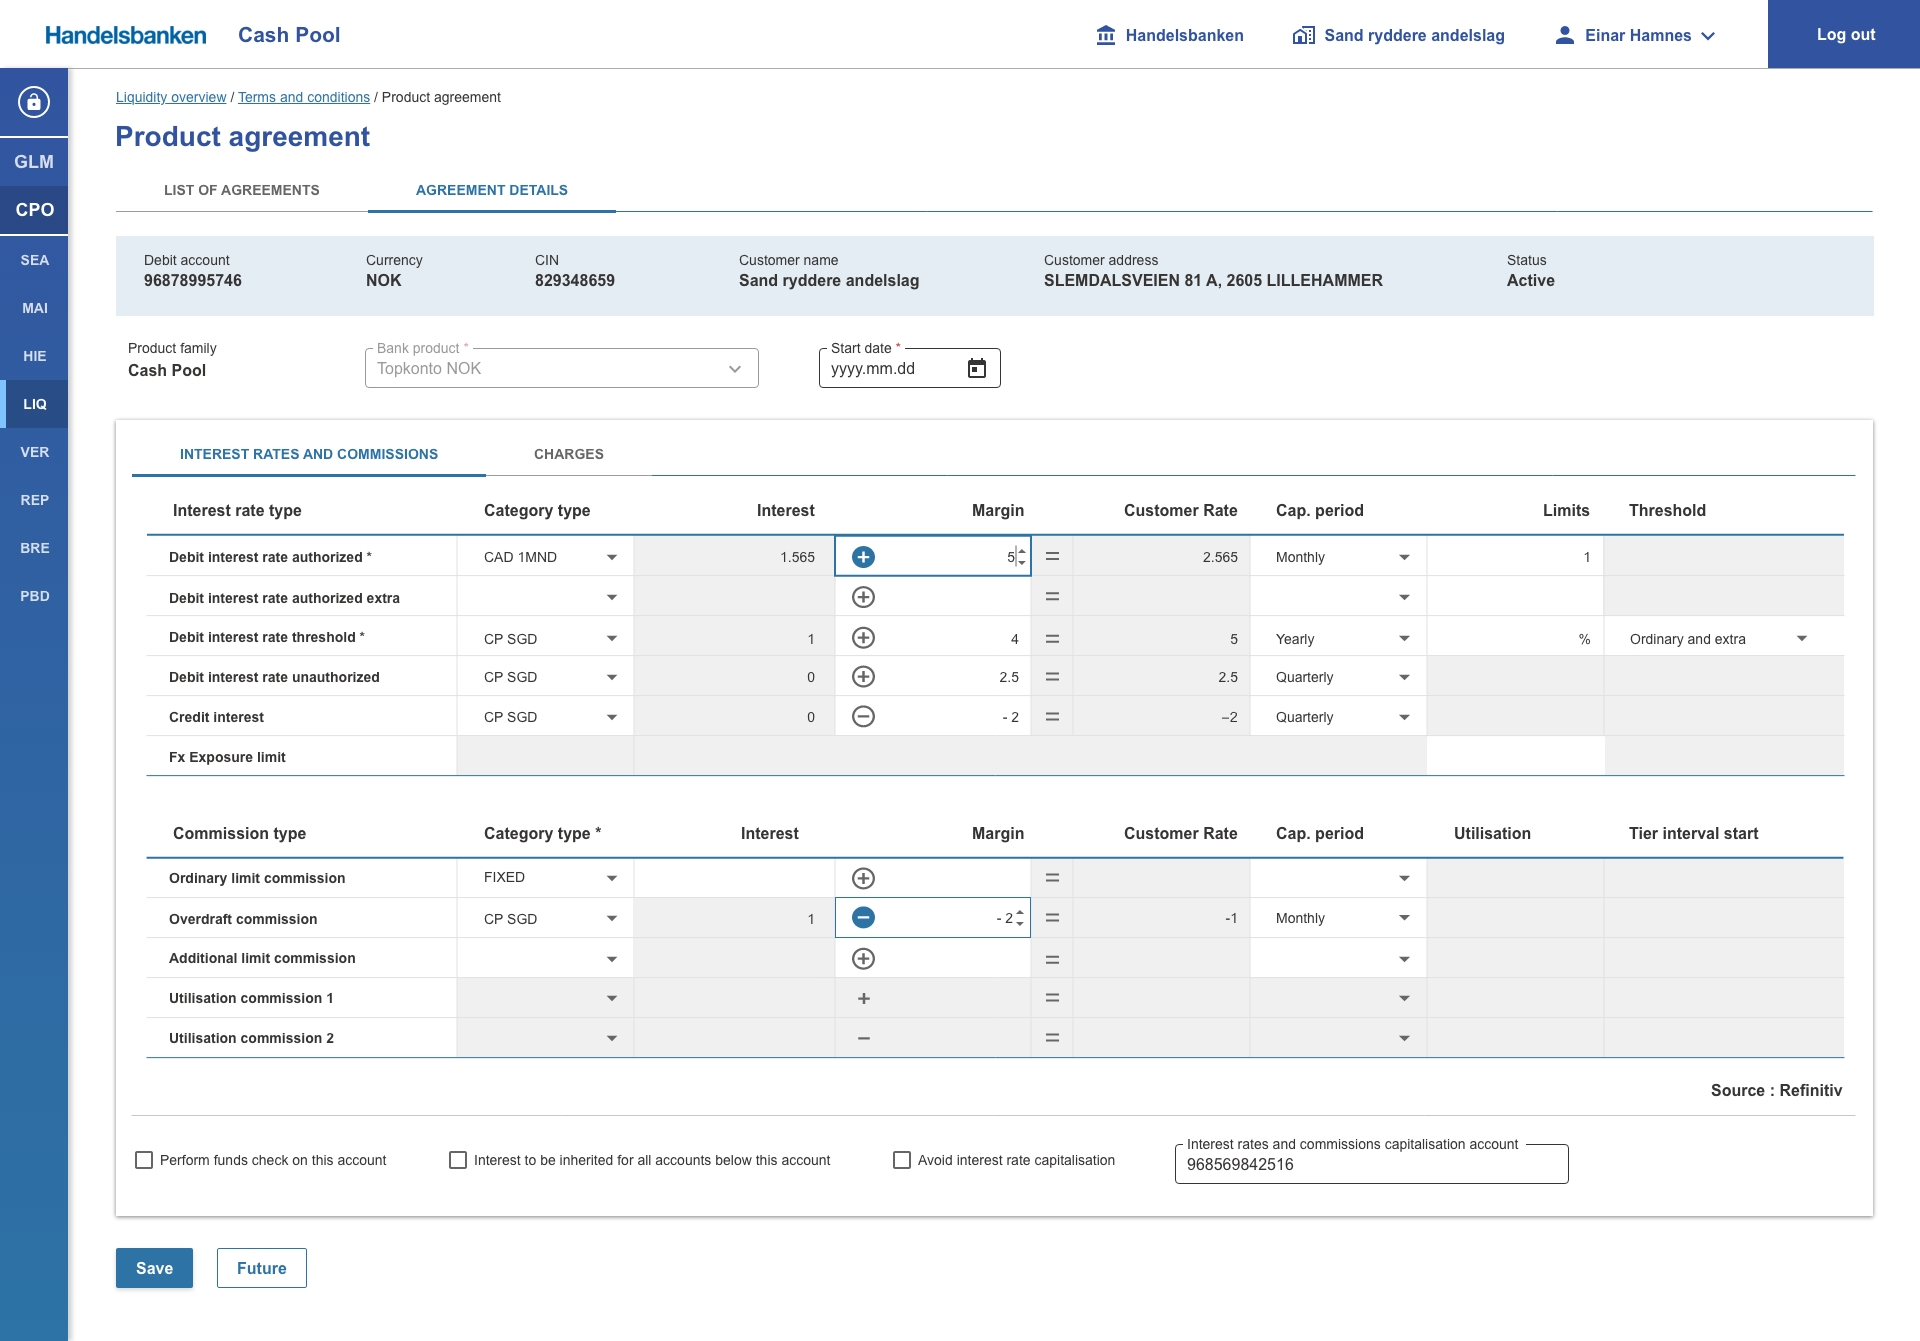
Task: Expand the category type dropdown for debit unauthorized
Action: [x=614, y=677]
